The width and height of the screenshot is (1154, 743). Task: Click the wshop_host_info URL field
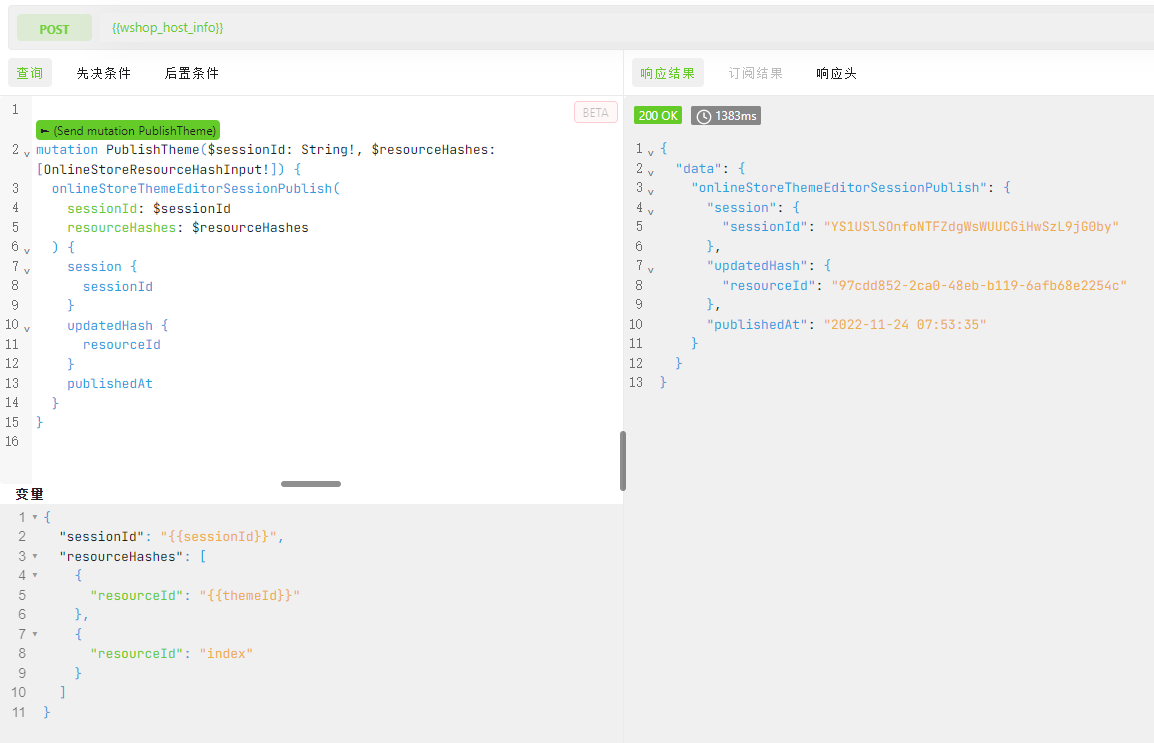coord(168,28)
